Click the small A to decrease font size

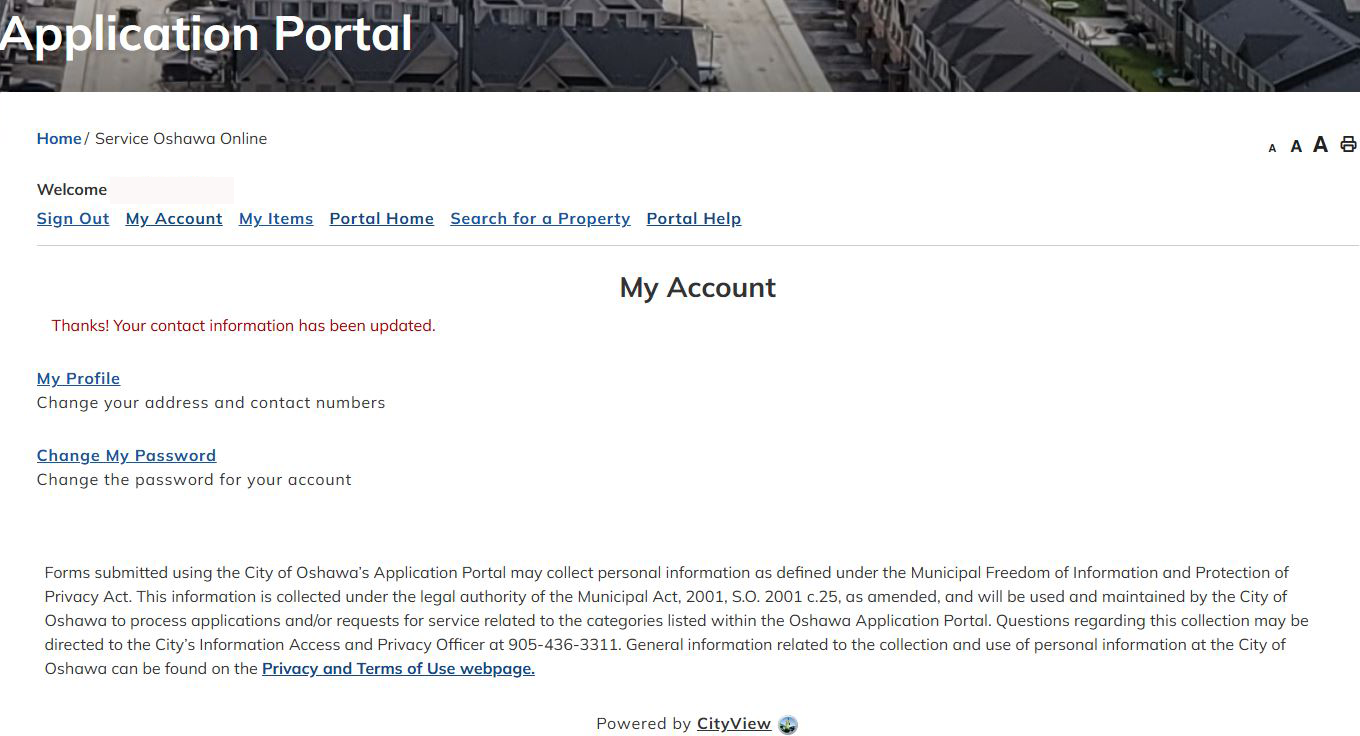coord(1272,146)
